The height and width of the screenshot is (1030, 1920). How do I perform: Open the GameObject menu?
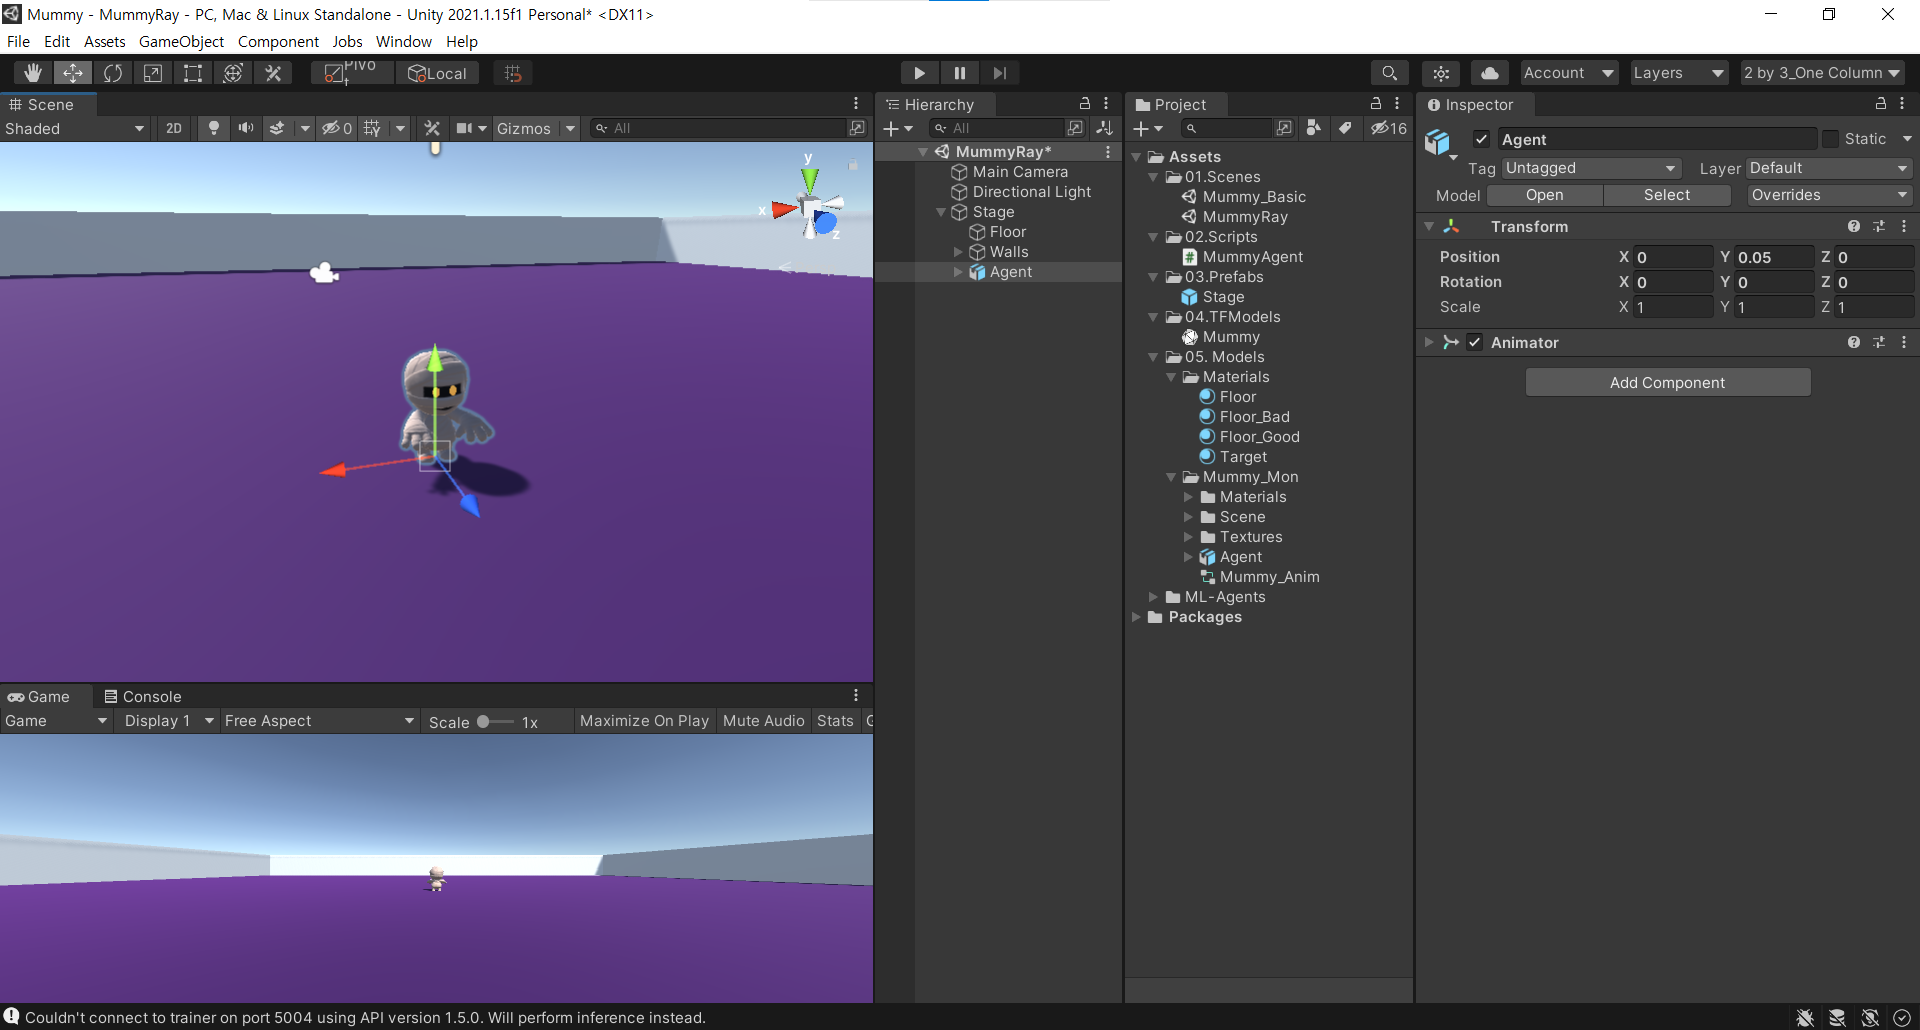(x=181, y=41)
